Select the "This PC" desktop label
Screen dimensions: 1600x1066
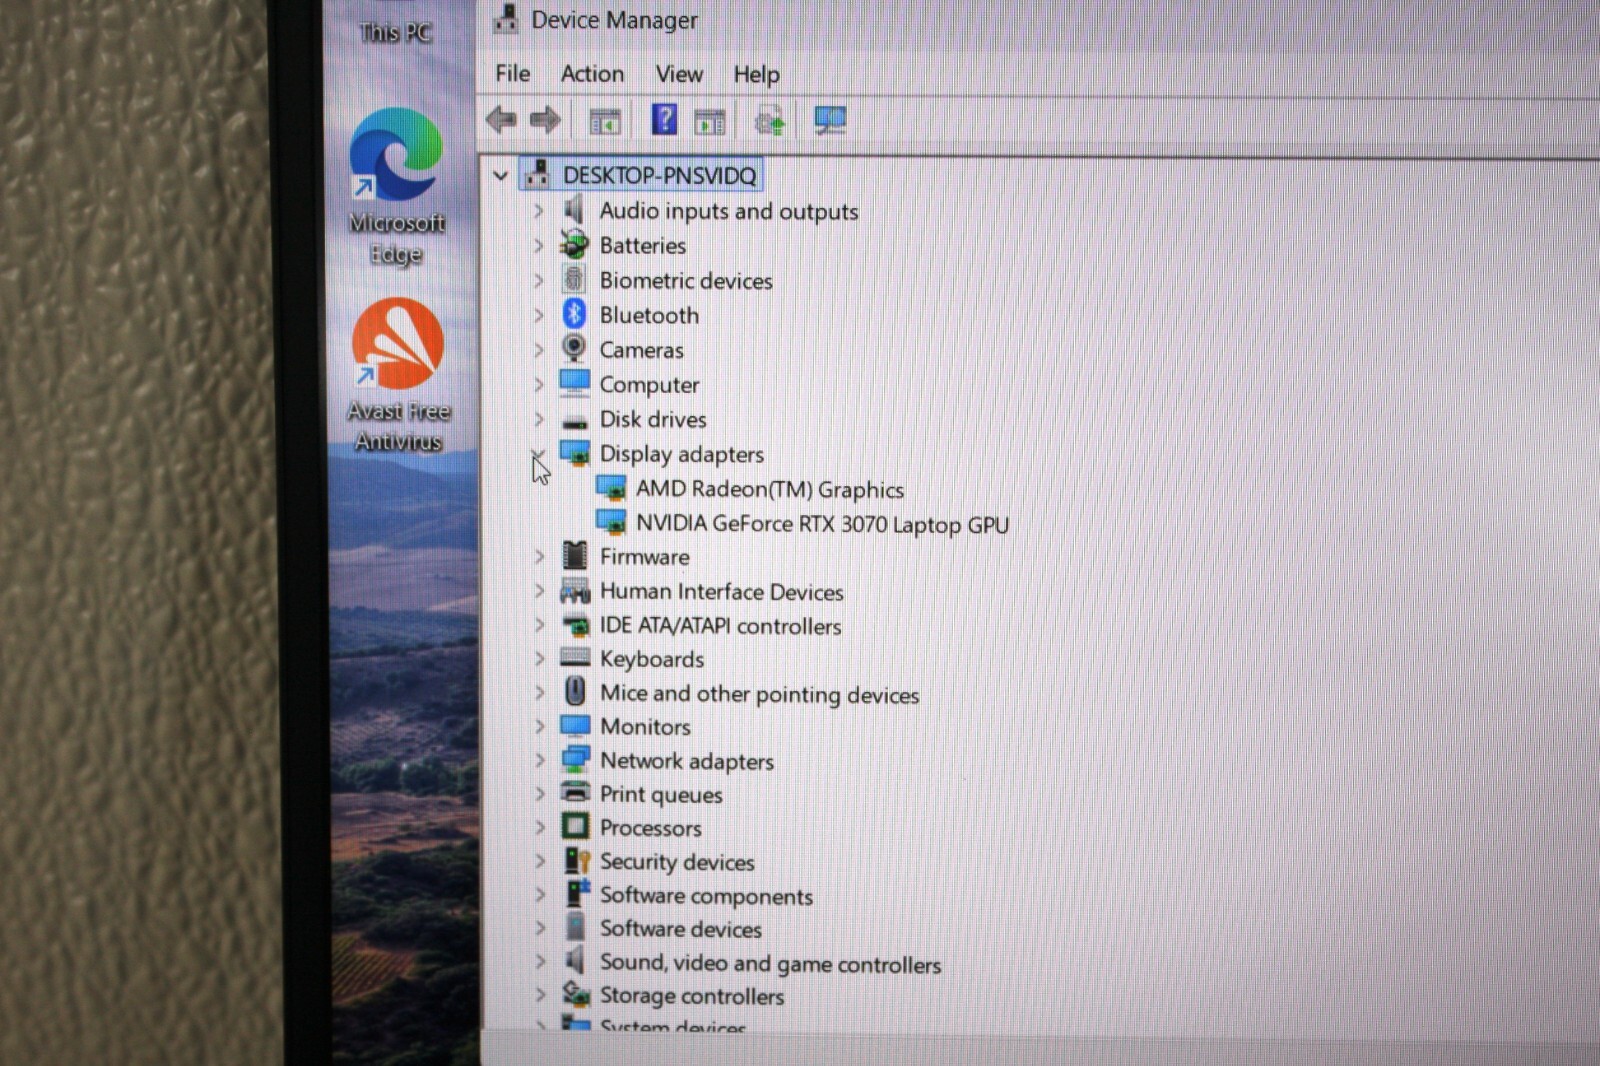tap(396, 33)
